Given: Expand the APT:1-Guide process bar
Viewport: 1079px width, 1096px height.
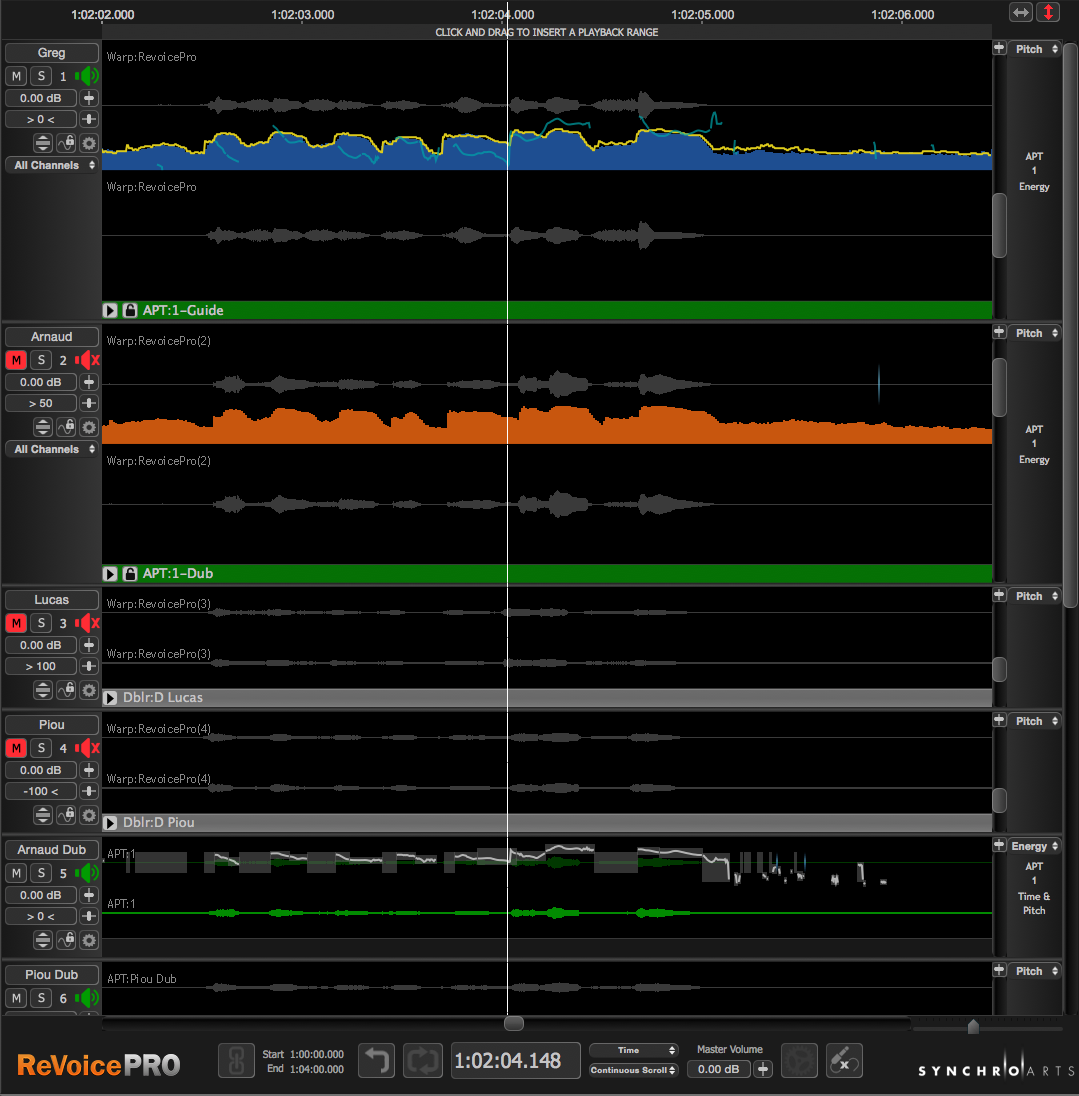Looking at the screenshot, I should click(x=110, y=310).
